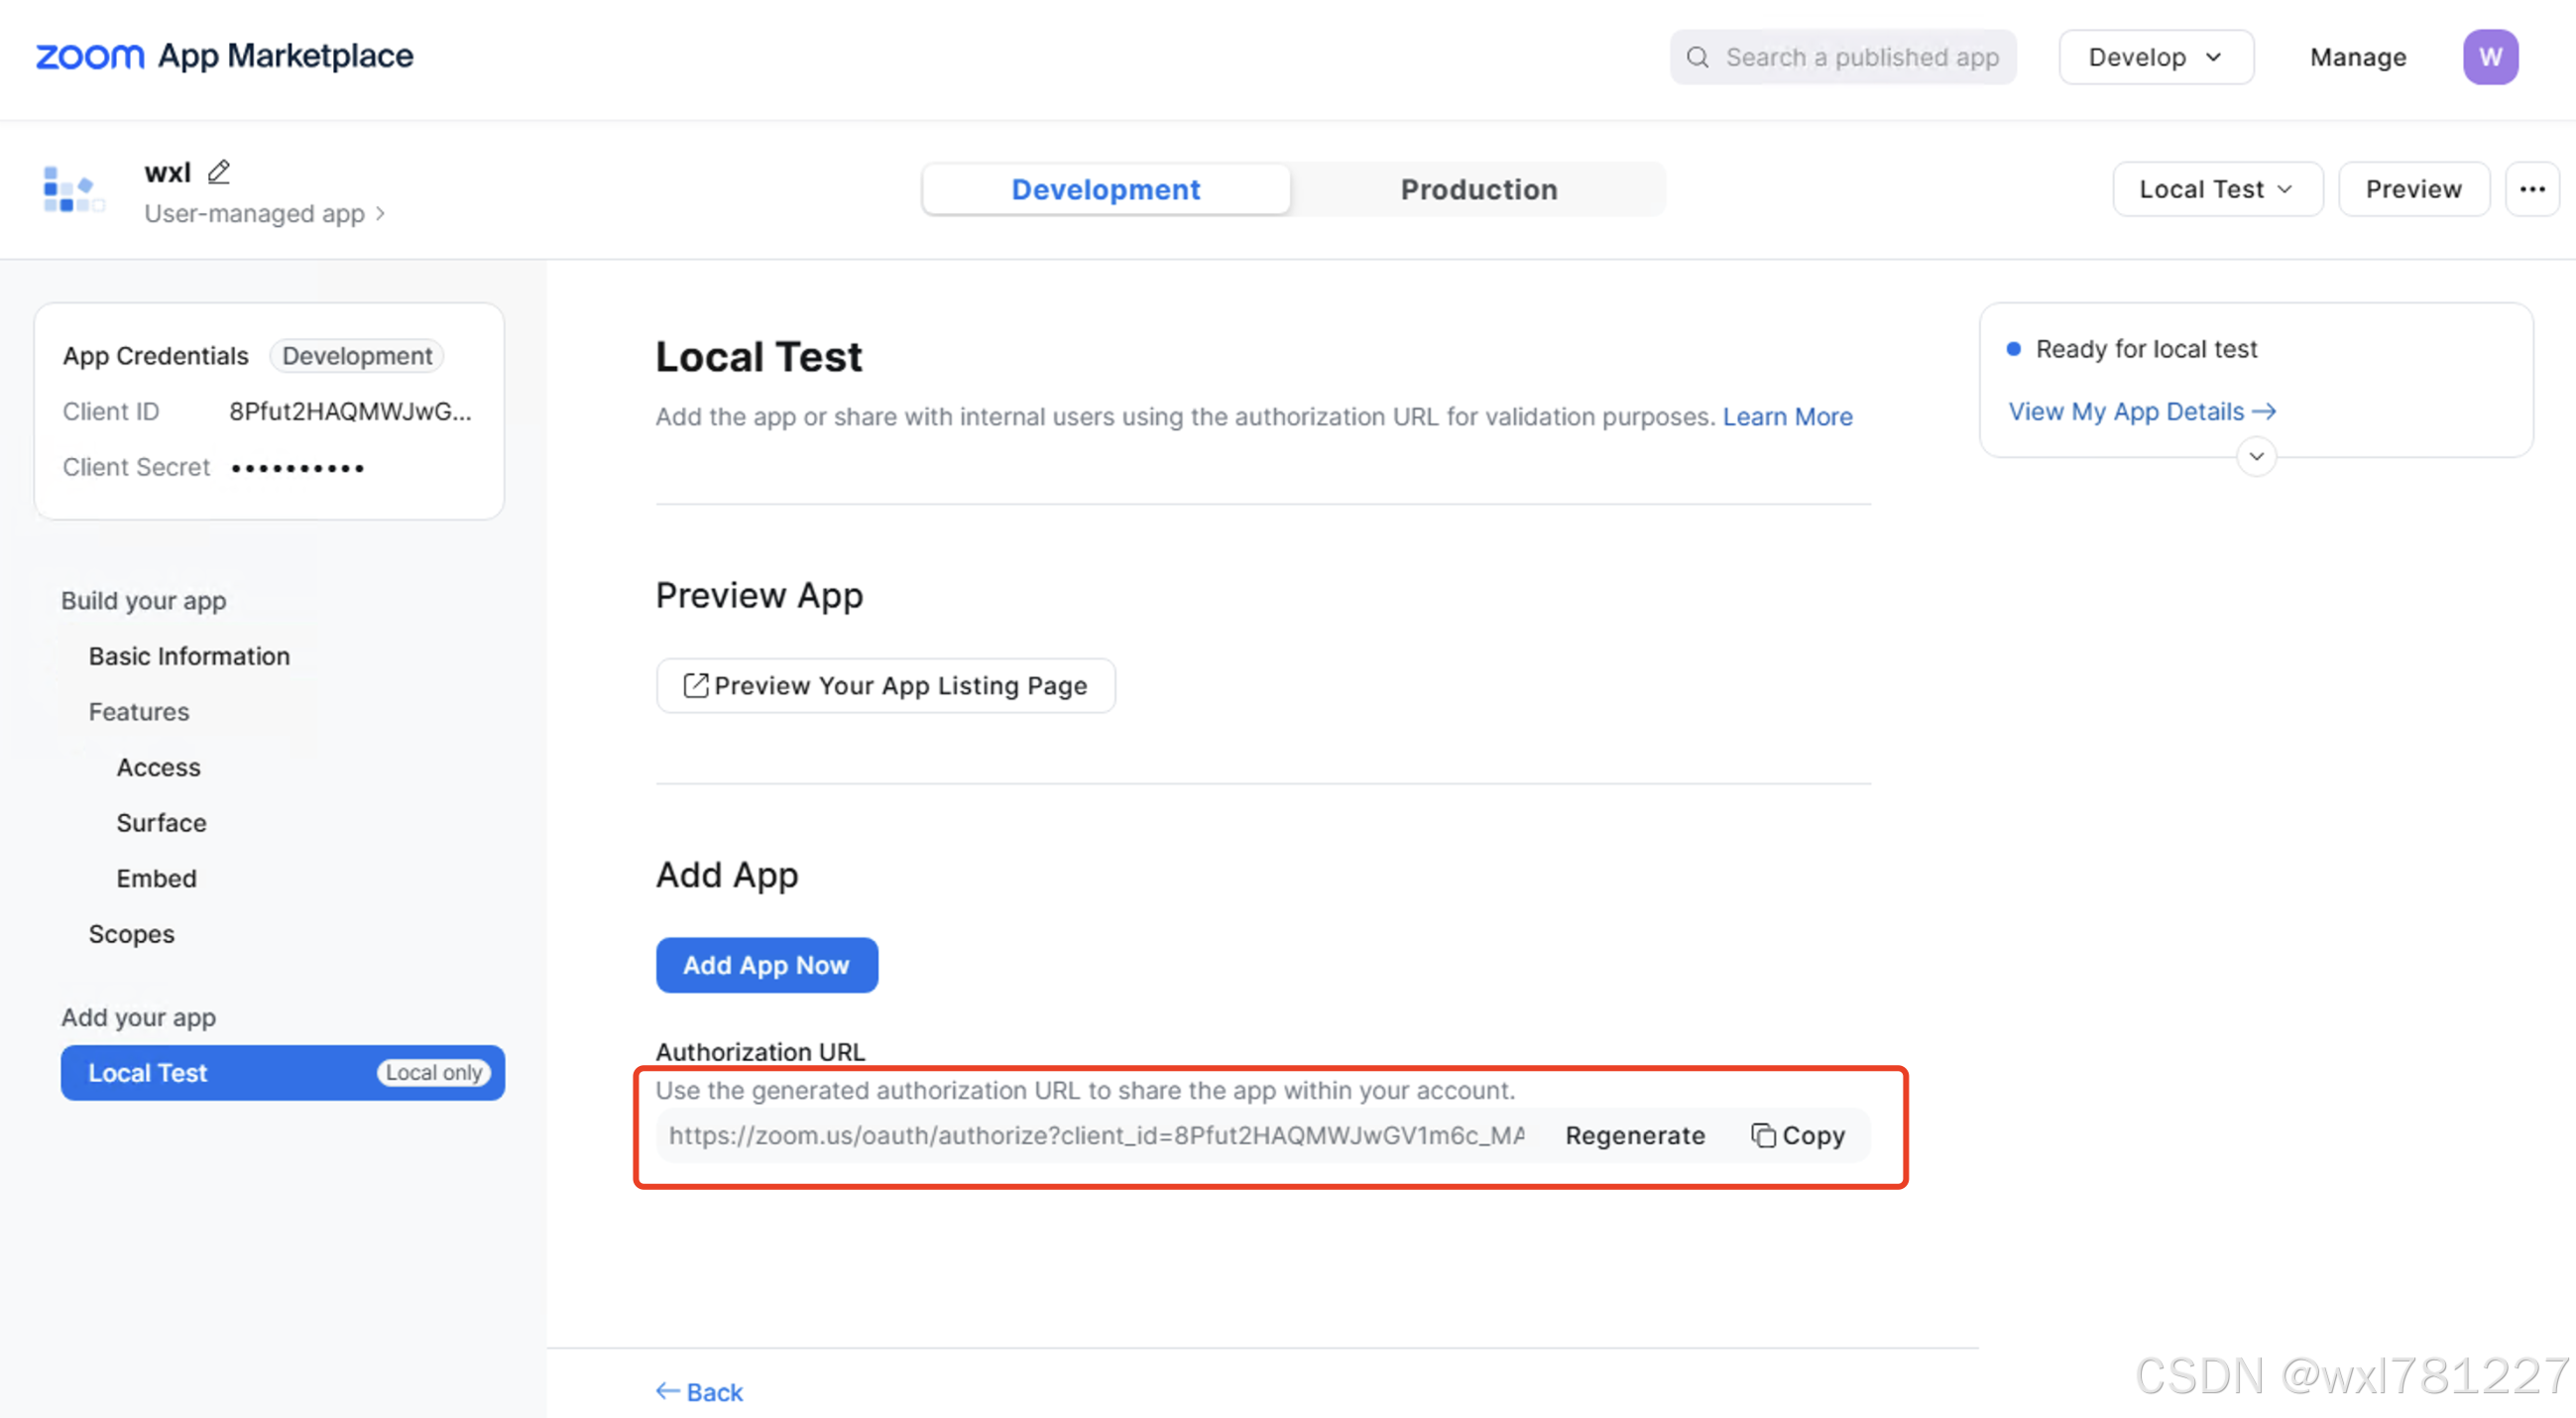Copy the authorization URL
Image resolution: width=2576 pixels, height=1418 pixels.
[1797, 1135]
